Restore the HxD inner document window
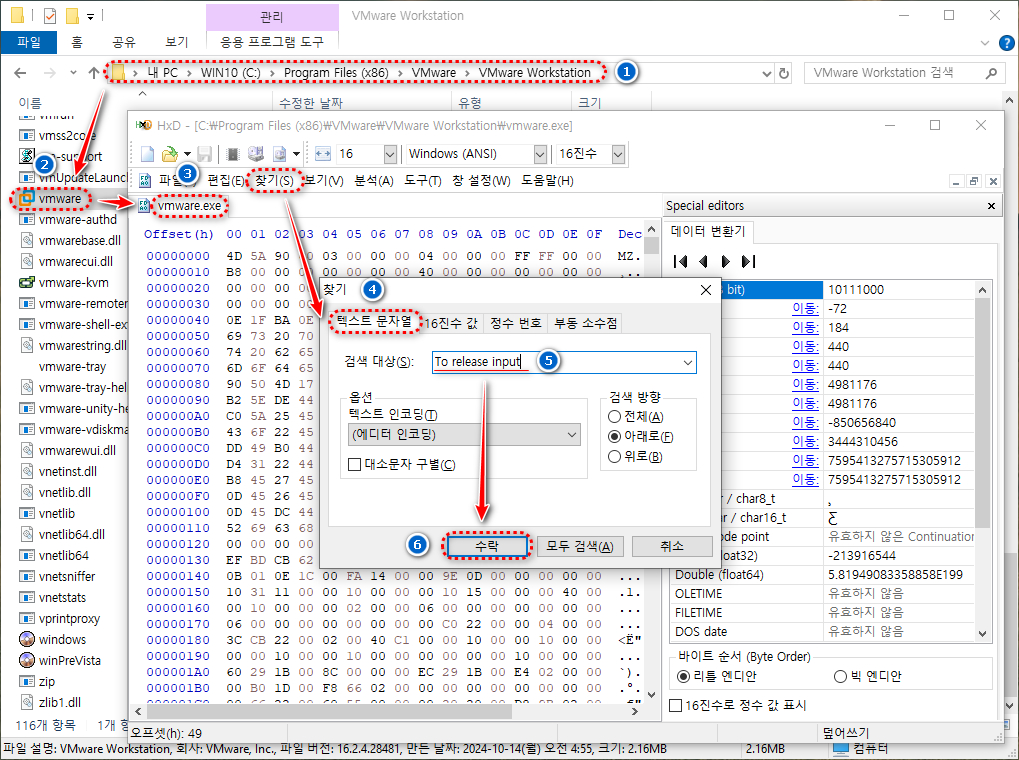 [x=974, y=181]
